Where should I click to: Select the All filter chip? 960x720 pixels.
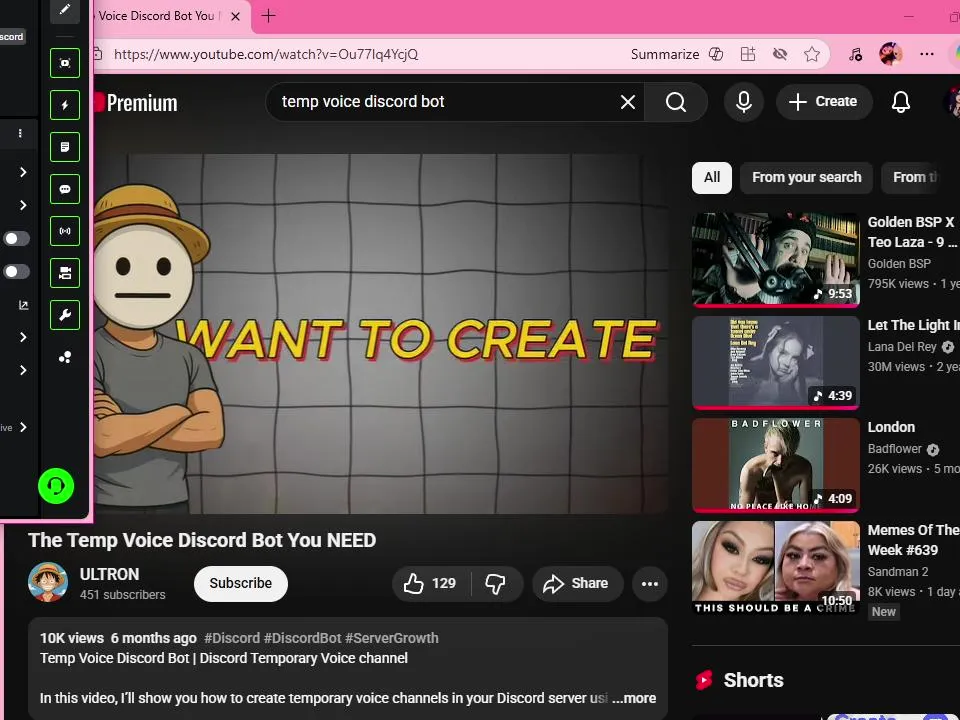tap(711, 178)
